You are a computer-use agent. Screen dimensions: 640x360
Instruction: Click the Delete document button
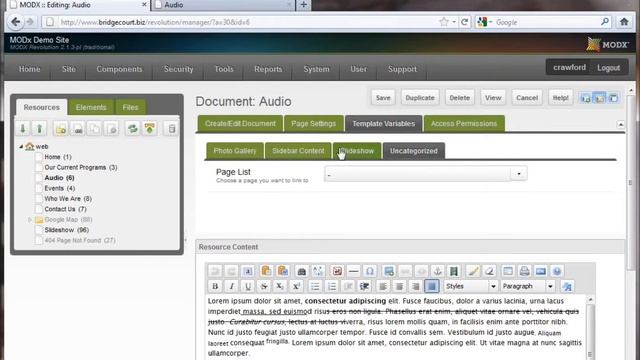coord(460,98)
